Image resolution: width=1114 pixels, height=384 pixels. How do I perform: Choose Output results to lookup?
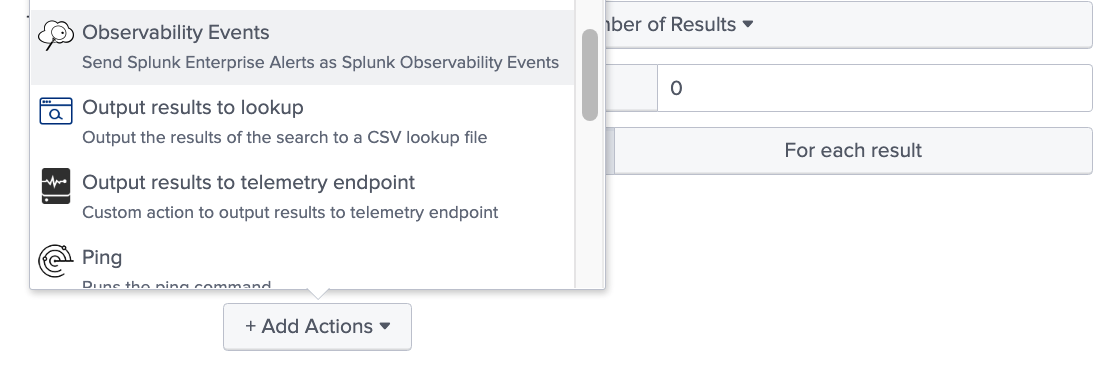pos(302,122)
